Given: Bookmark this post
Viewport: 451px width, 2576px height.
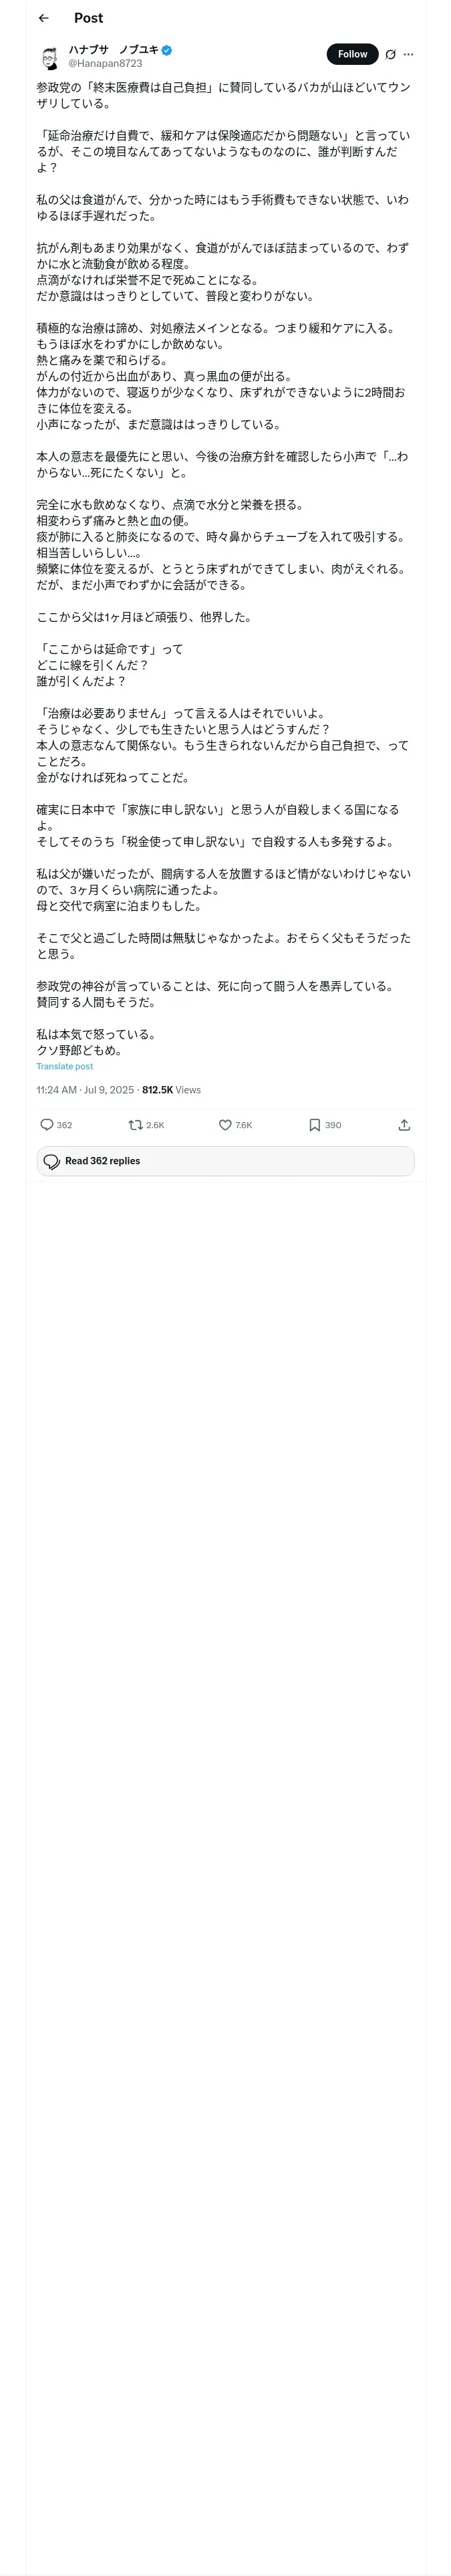Looking at the screenshot, I should click(x=314, y=1125).
